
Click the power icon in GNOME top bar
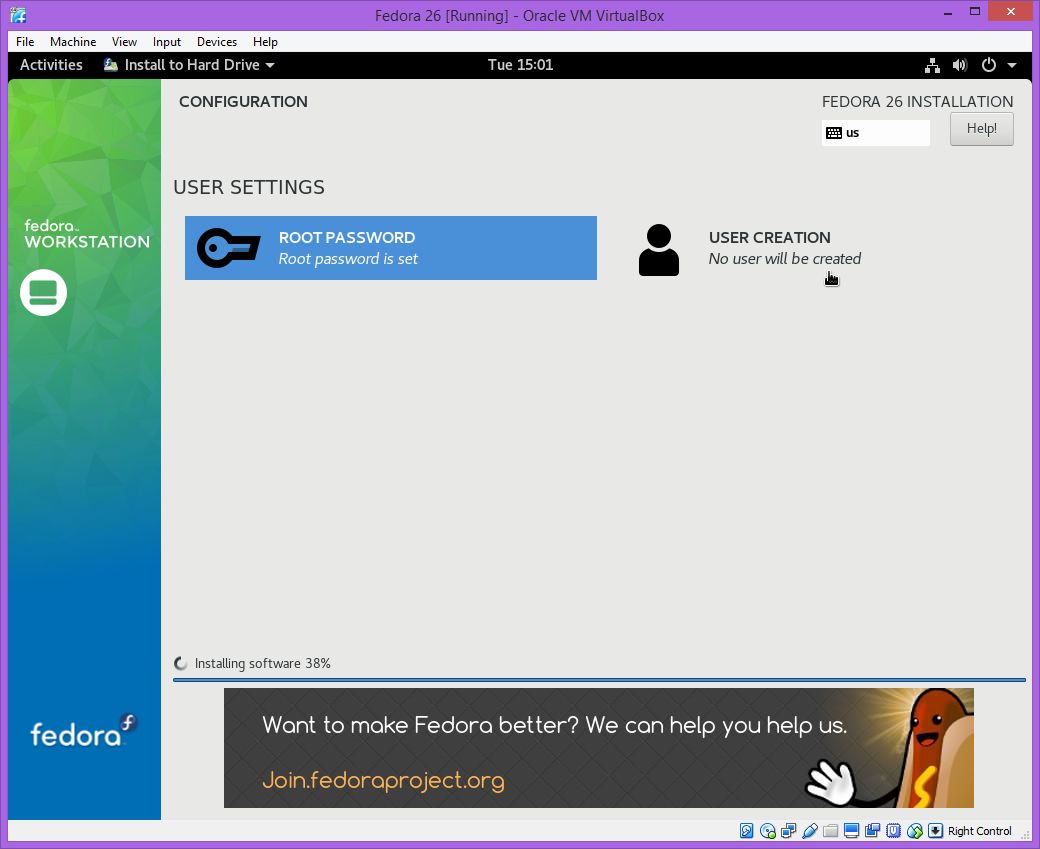tap(988, 65)
